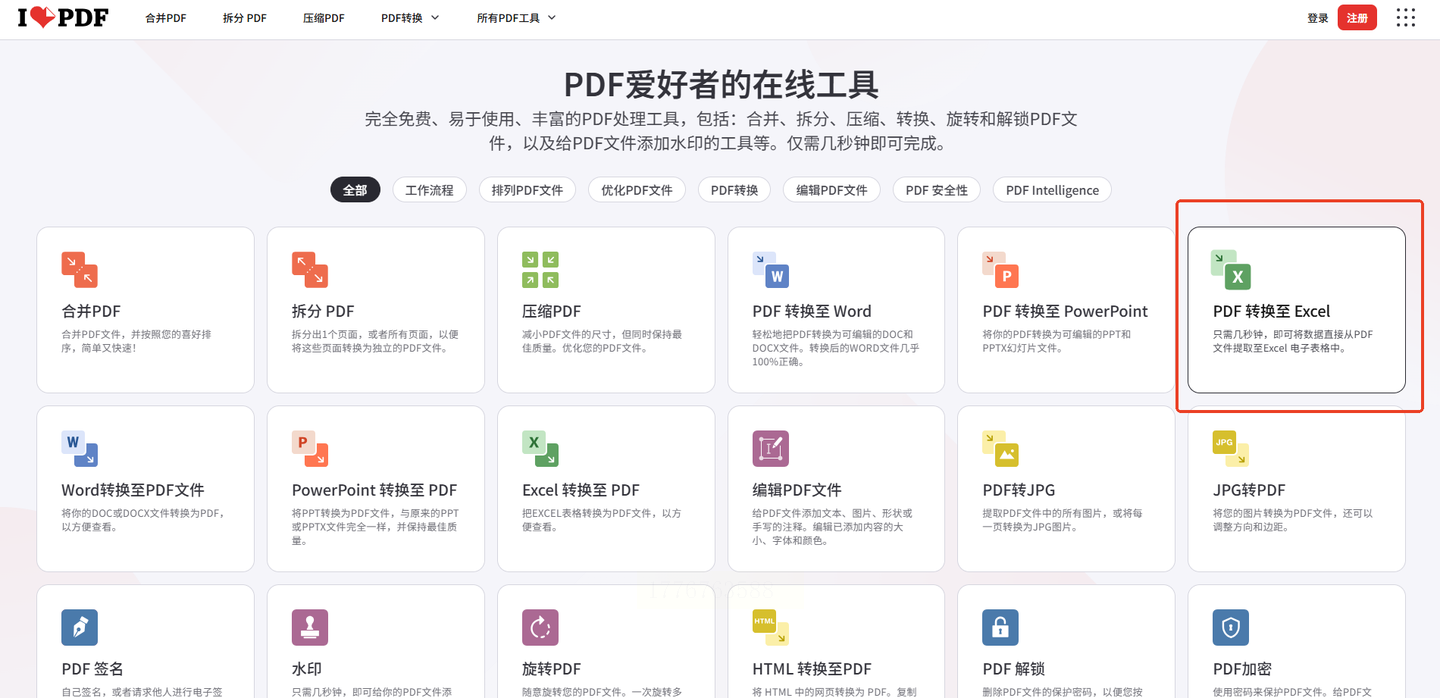The width and height of the screenshot is (1440, 698).
Task: Open 拆分 PDF in the top navigation
Action: (245, 18)
